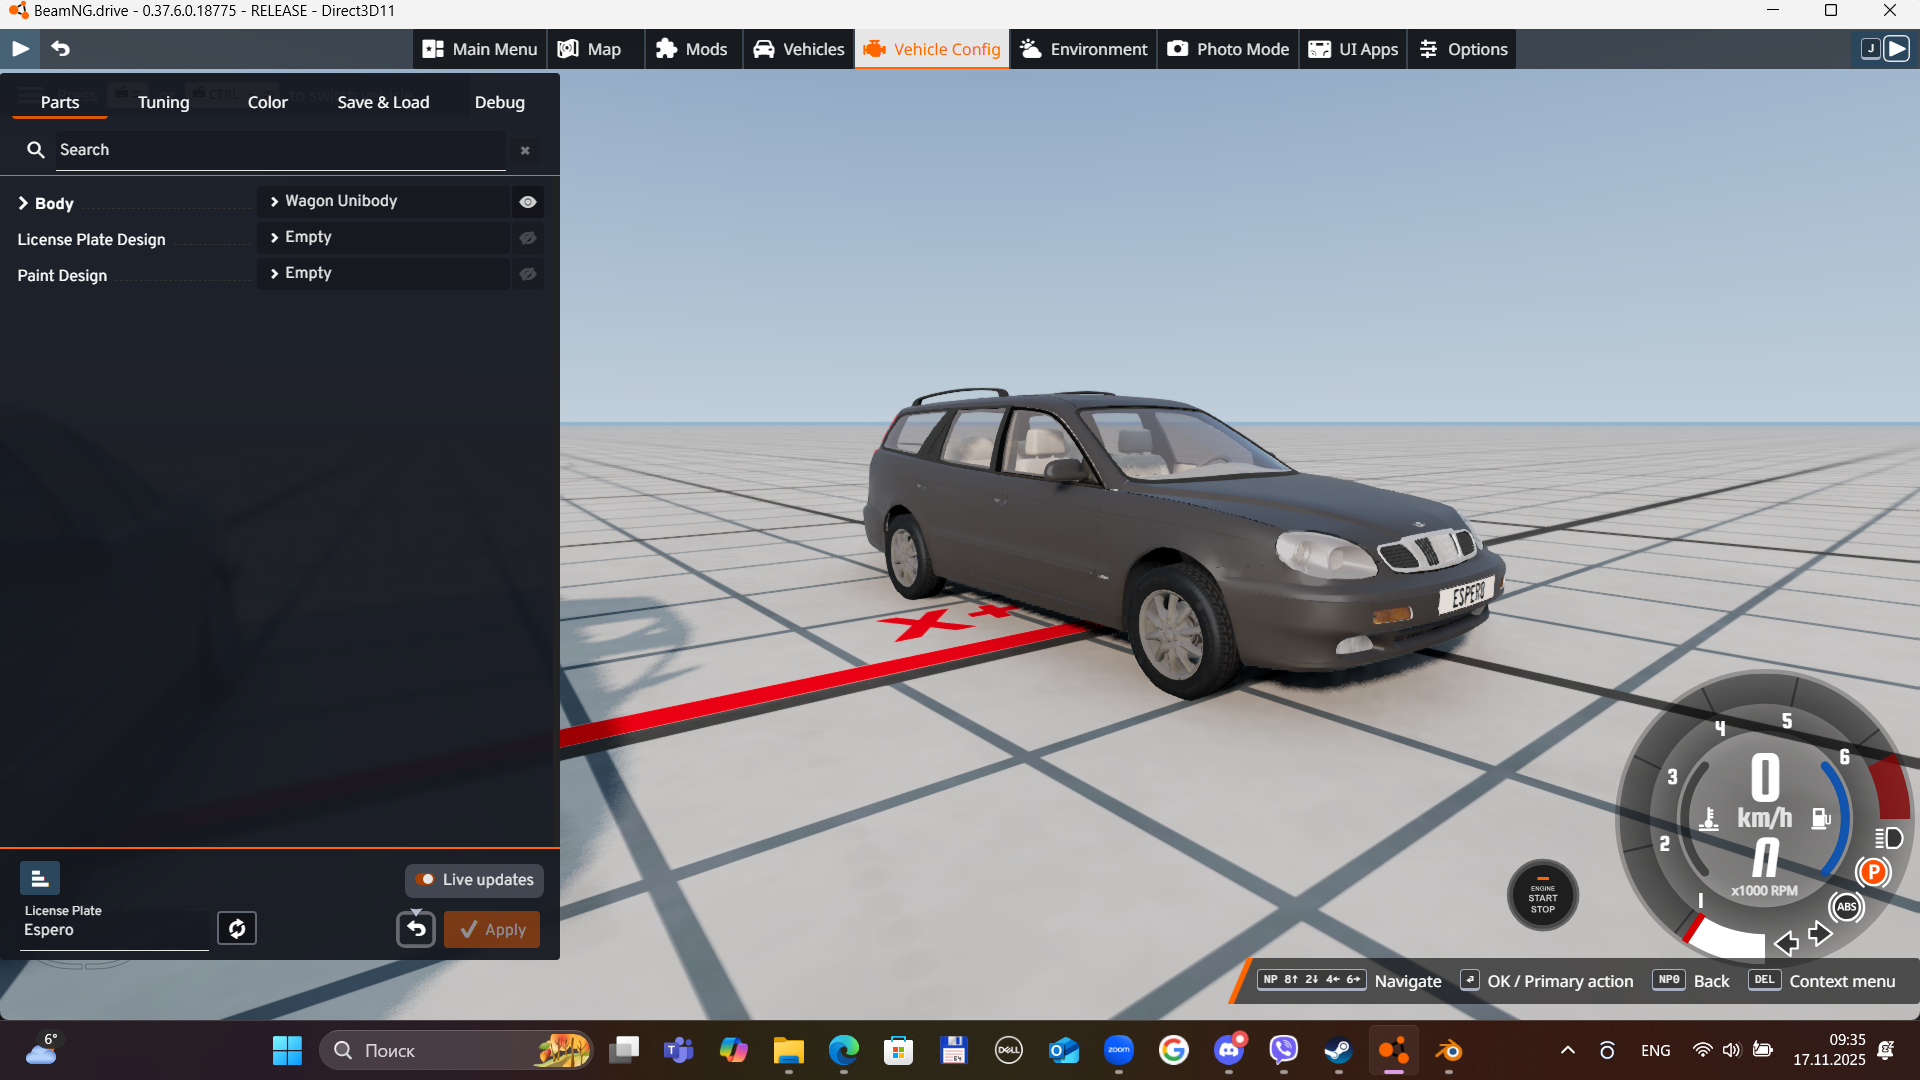Hide the Wagon Unibody with eye icon
Image resolution: width=1920 pixels, height=1080 pixels.
pos(528,202)
